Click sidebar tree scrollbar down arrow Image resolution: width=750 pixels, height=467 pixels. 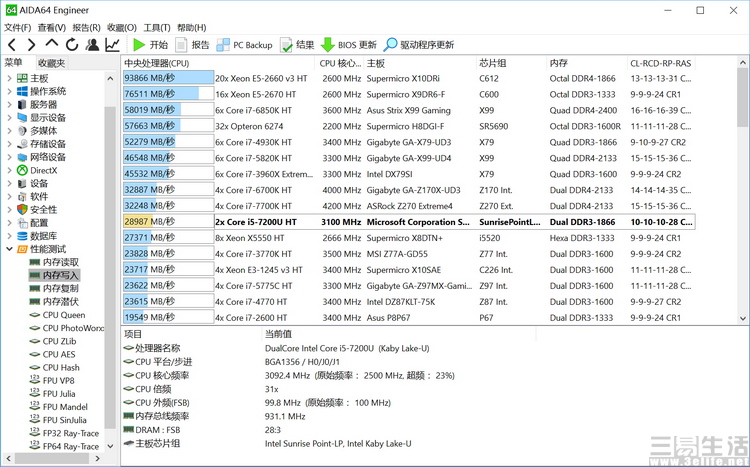[110, 446]
